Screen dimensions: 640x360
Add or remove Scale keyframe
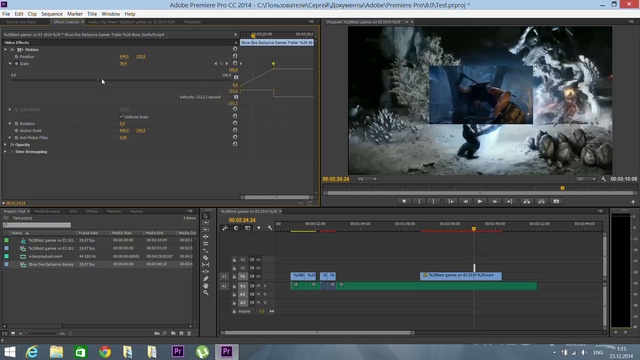(221, 64)
